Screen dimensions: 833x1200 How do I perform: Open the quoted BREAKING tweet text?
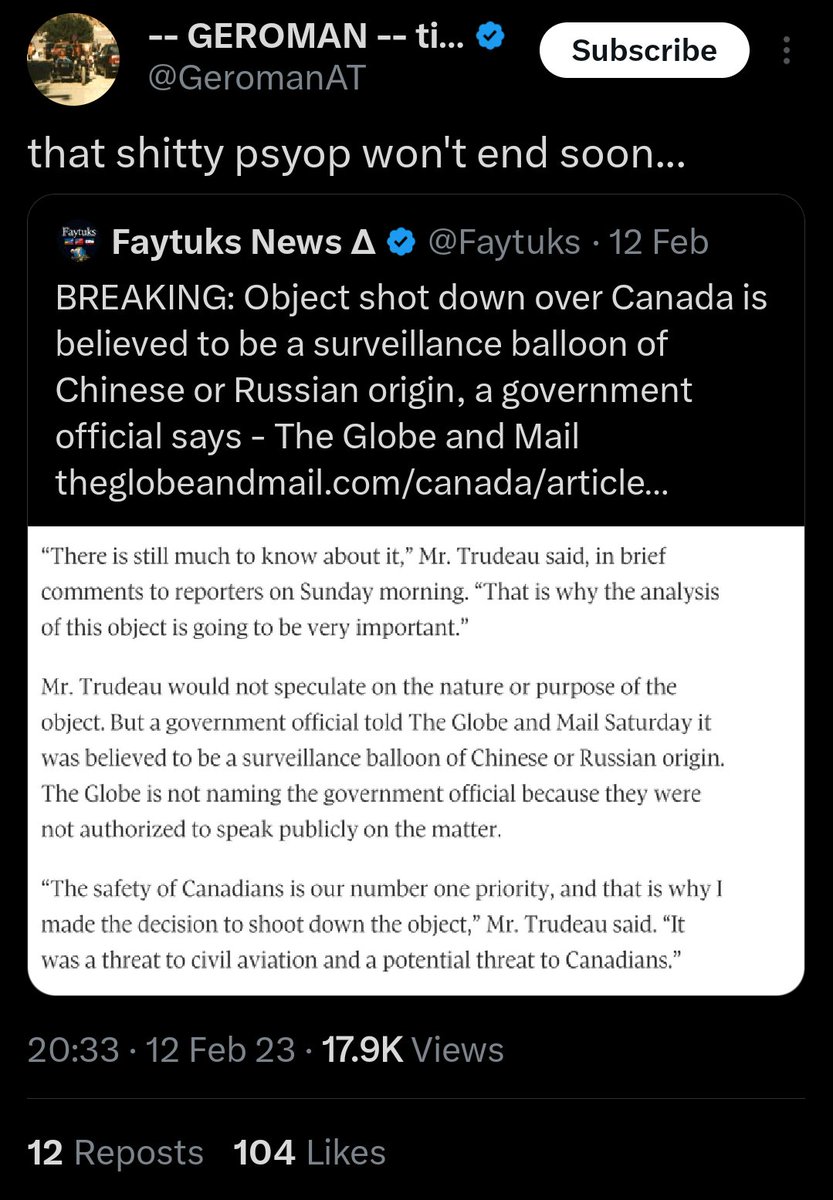coord(410,366)
